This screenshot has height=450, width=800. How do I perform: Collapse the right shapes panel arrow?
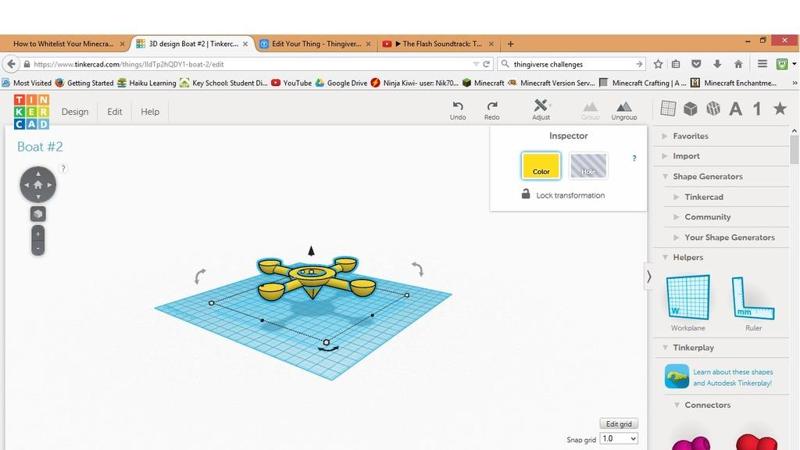click(x=648, y=277)
